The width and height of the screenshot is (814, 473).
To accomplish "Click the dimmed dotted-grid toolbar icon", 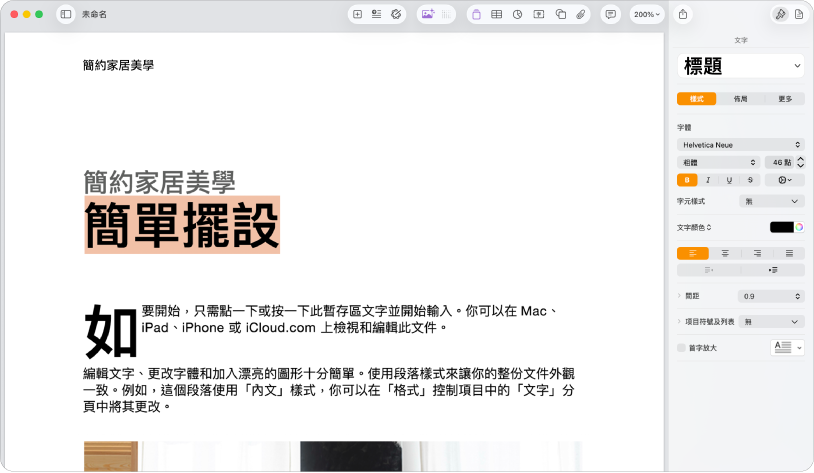I will pos(446,15).
